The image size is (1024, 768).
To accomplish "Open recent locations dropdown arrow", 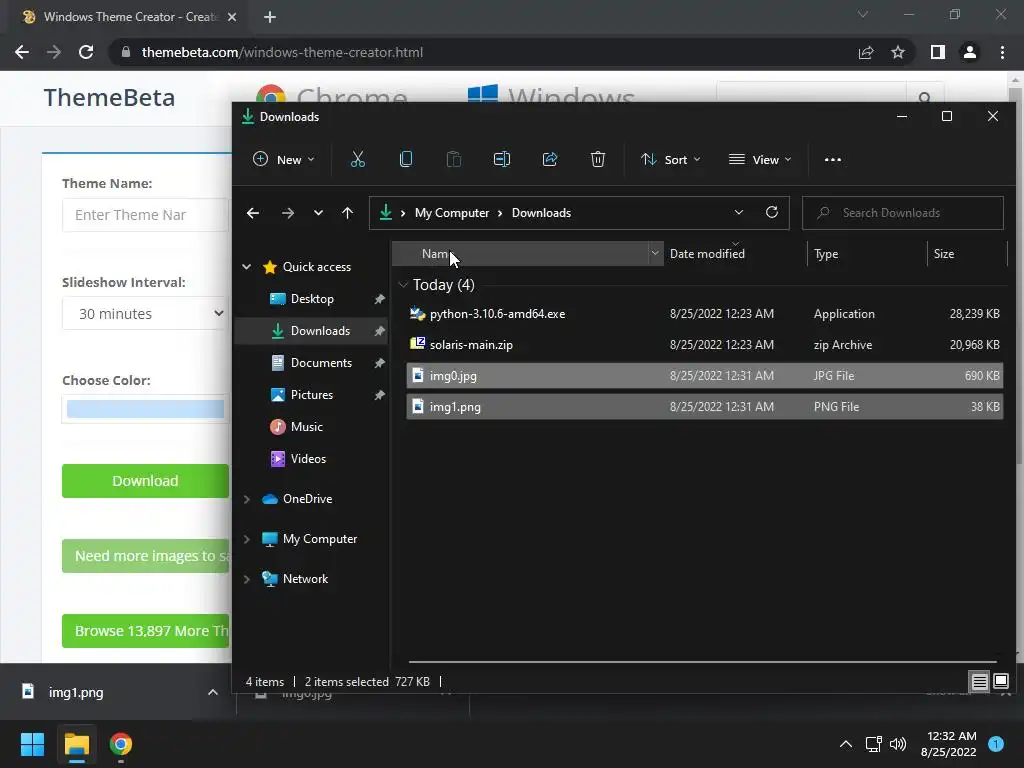I will pyautogui.click(x=318, y=213).
